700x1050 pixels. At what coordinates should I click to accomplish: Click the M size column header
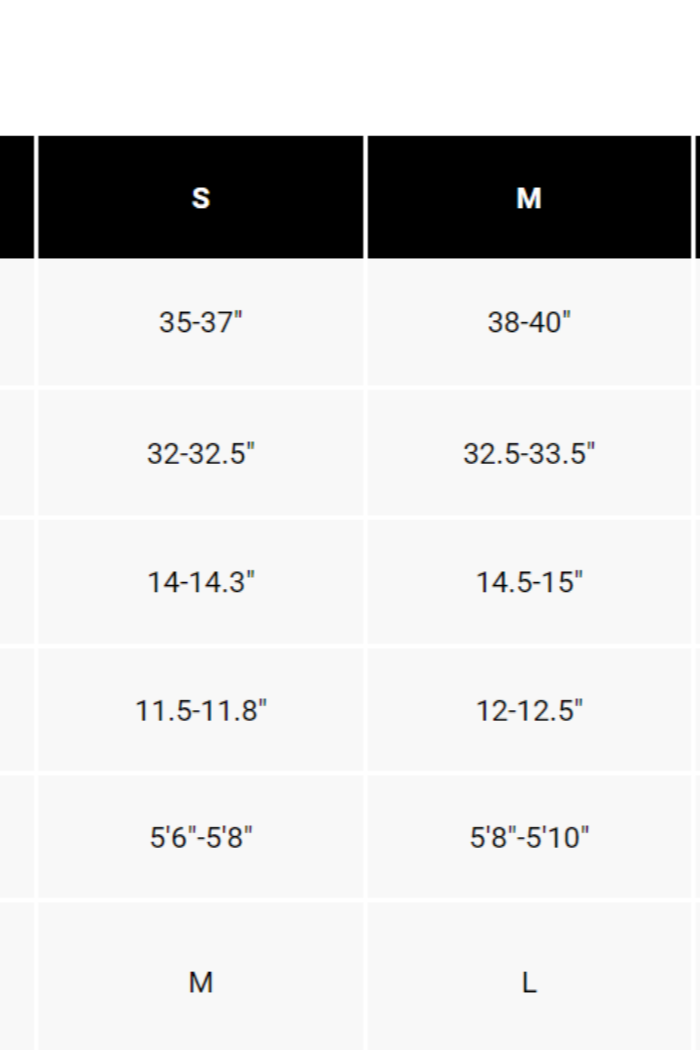click(529, 198)
